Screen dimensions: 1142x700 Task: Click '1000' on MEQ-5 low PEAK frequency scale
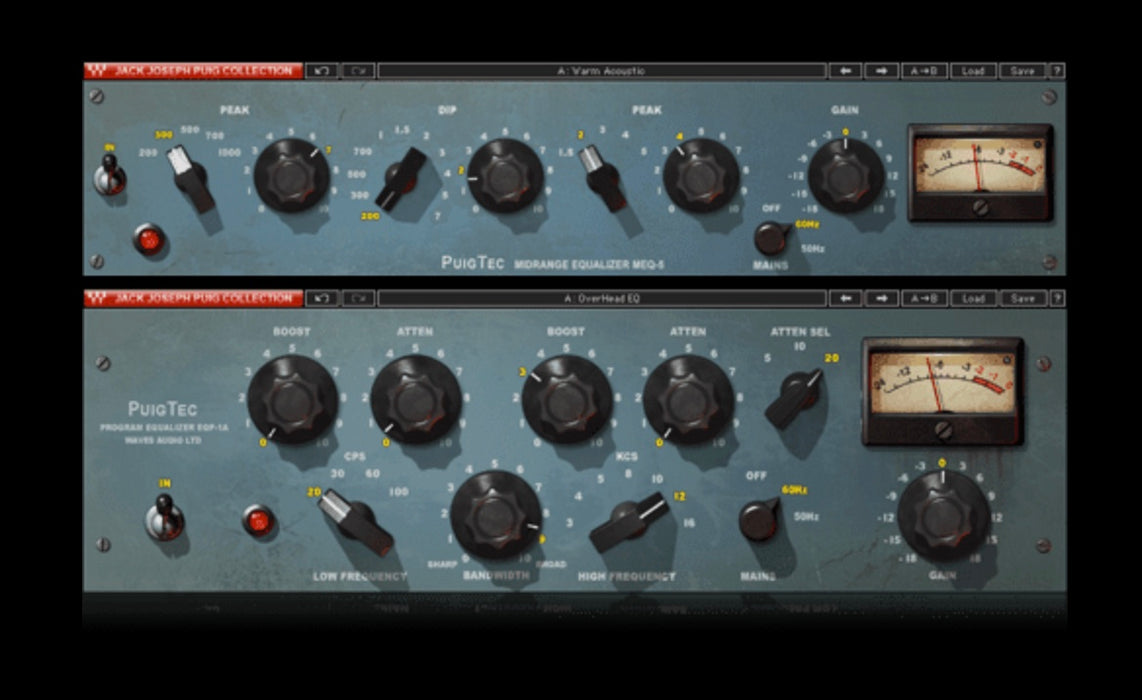coord(229,152)
